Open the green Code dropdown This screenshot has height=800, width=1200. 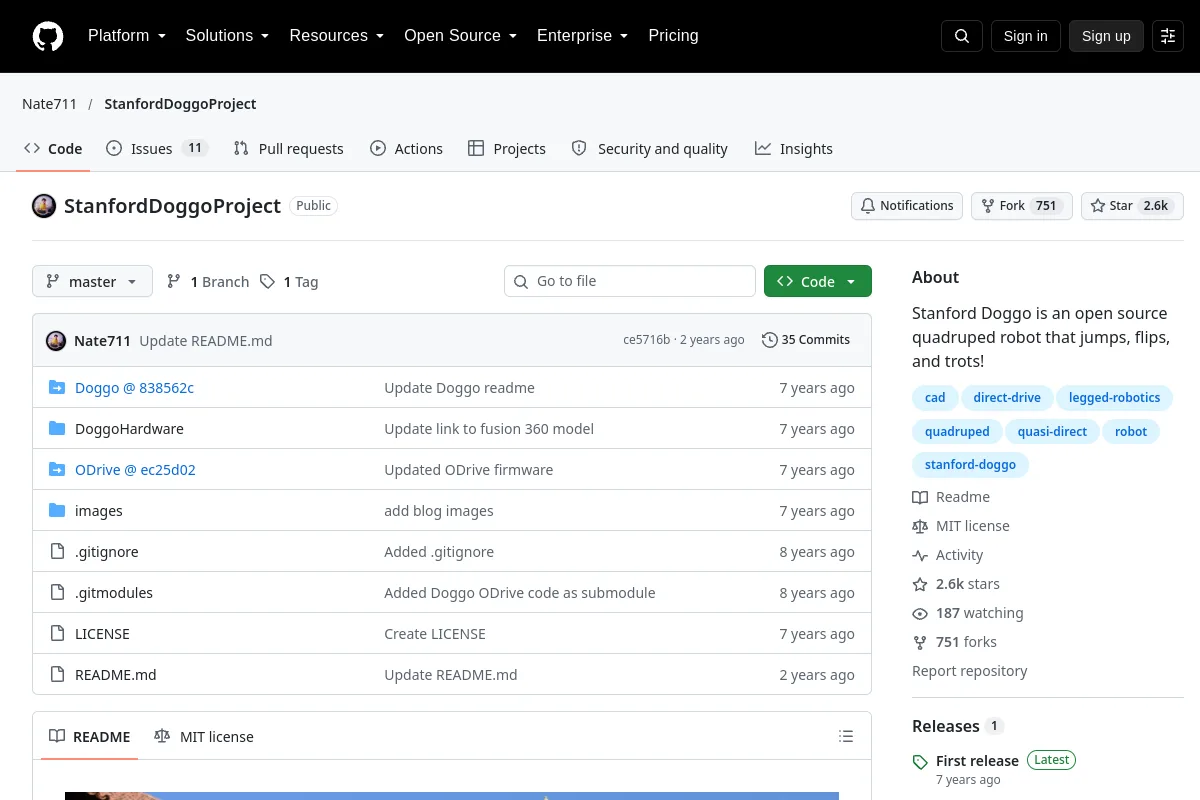click(818, 282)
